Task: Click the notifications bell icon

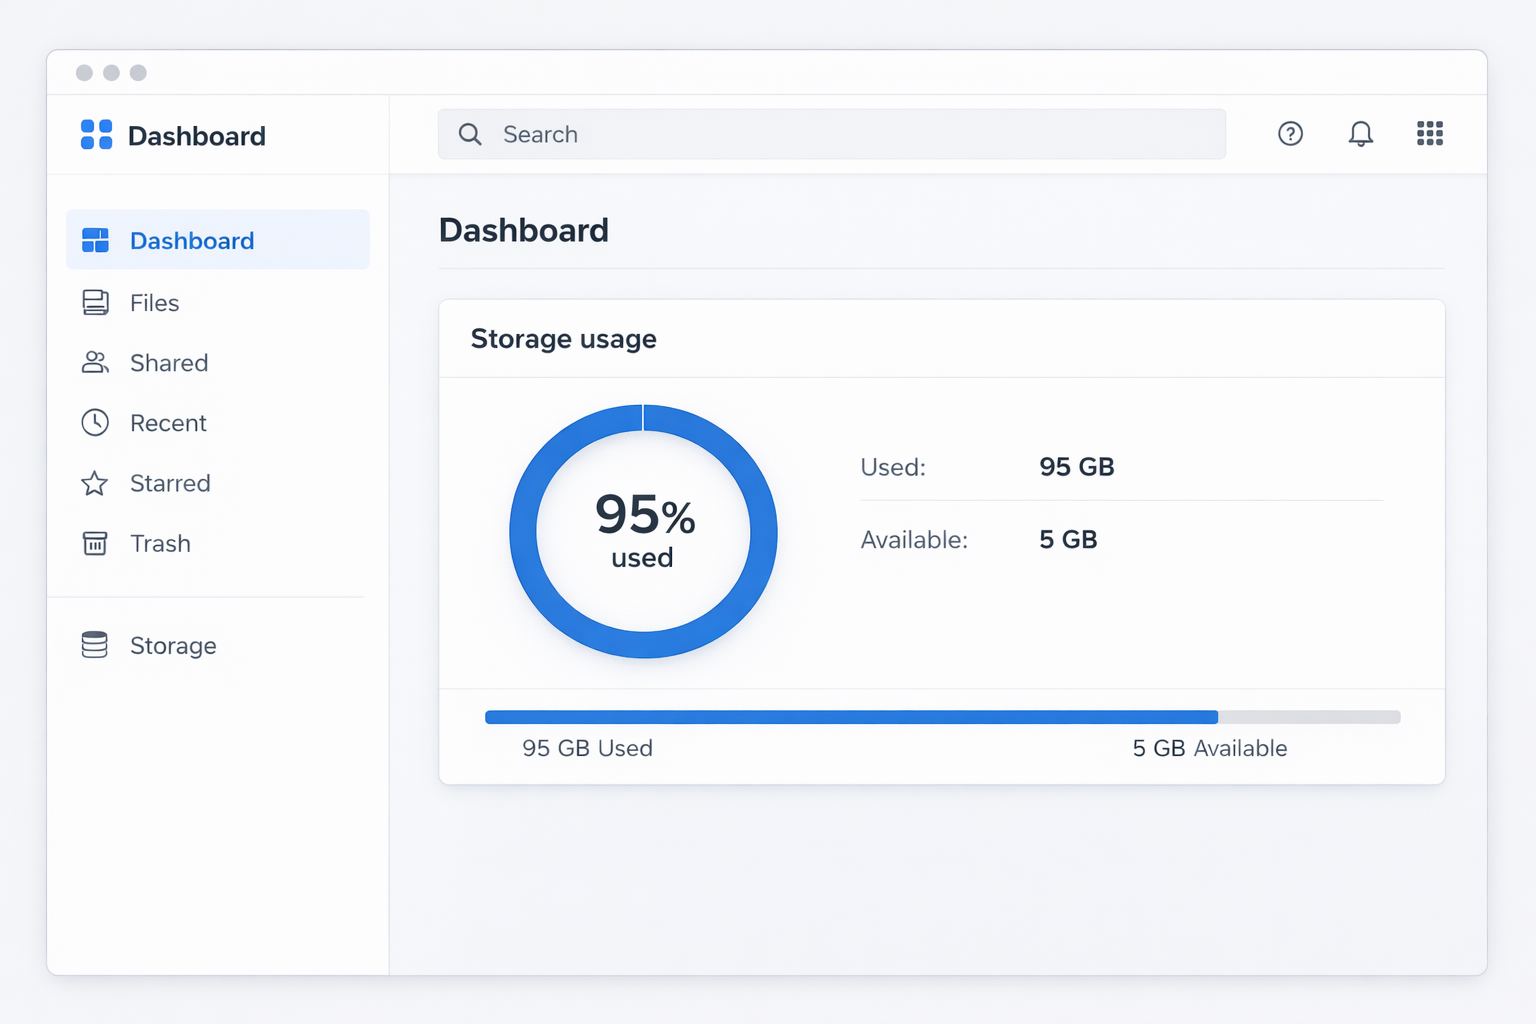Action: 1360,134
